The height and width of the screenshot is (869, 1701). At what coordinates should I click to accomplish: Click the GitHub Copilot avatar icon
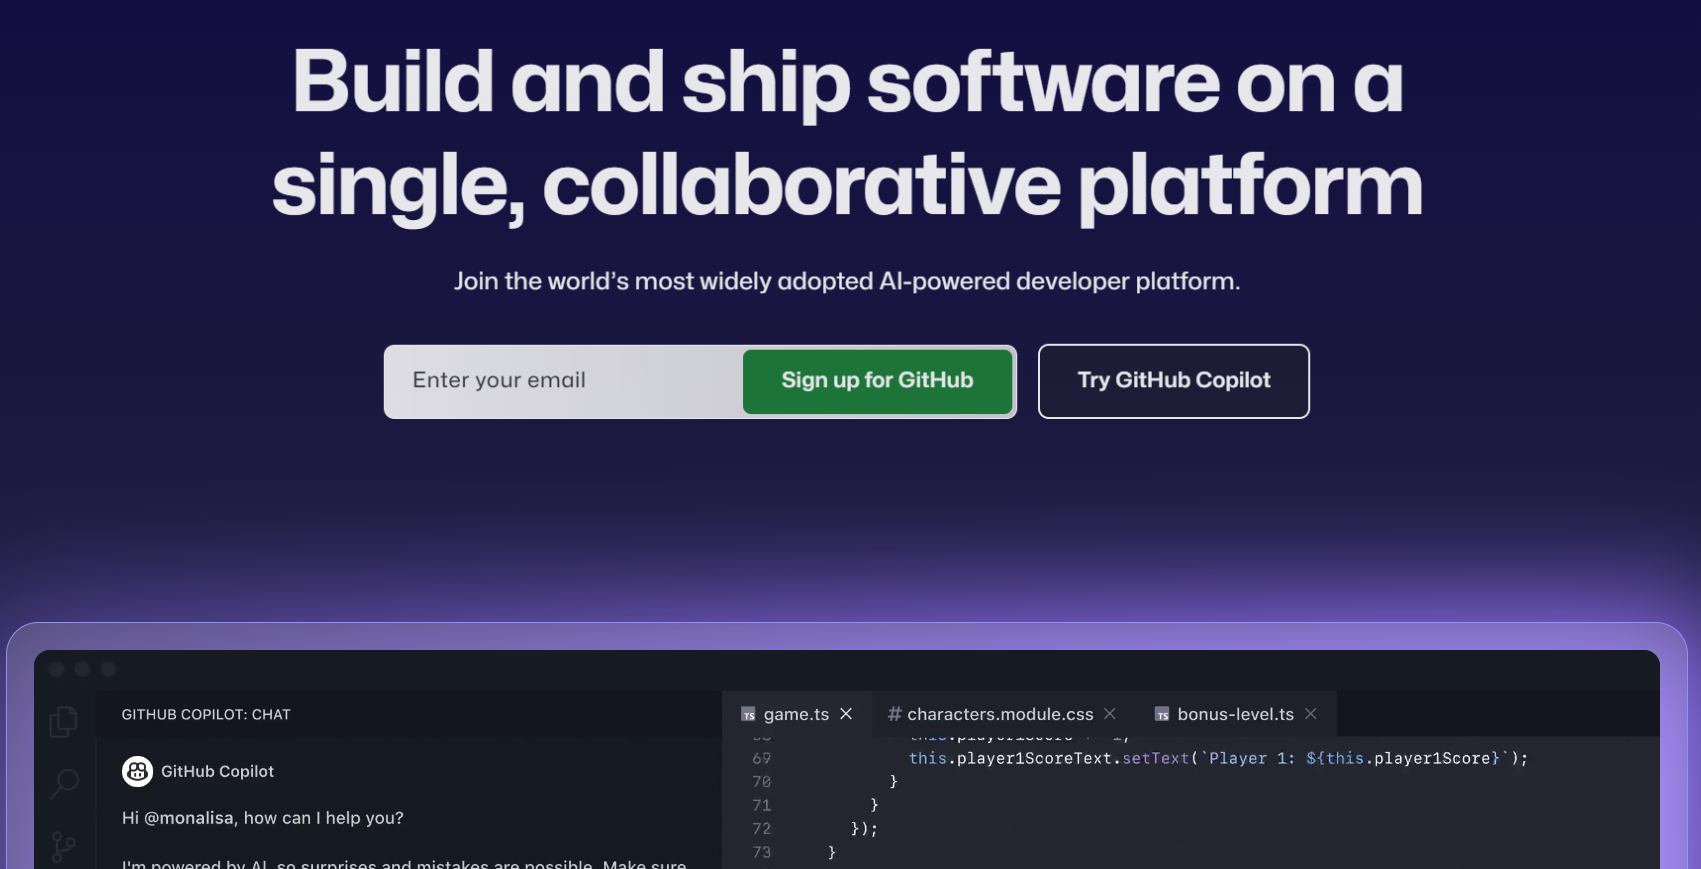click(137, 771)
